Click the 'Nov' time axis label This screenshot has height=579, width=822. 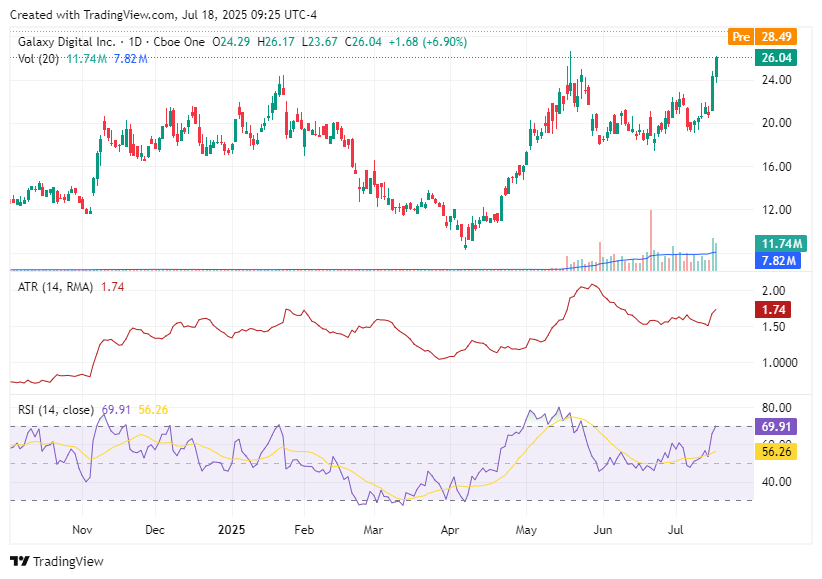tap(82, 530)
